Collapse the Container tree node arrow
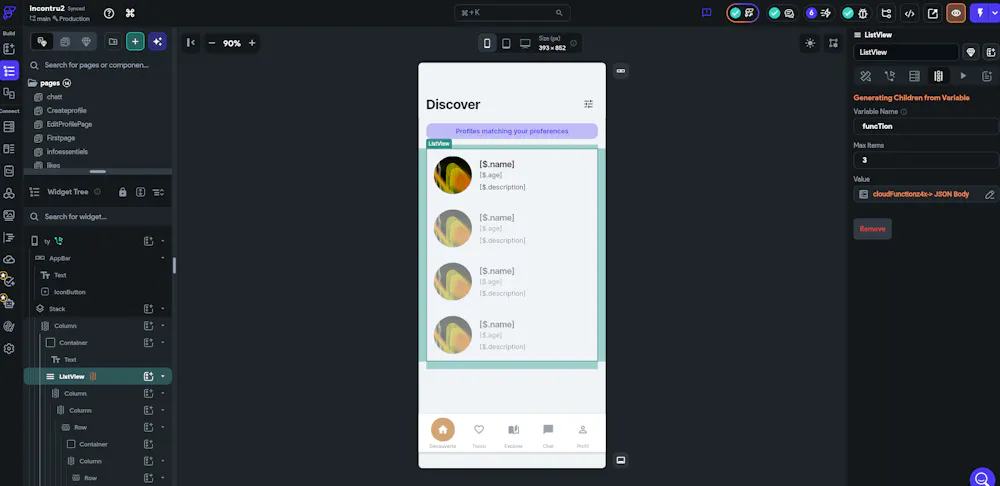Image resolution: width=1000 pixels, height=486 pixels. pos(163,342)
